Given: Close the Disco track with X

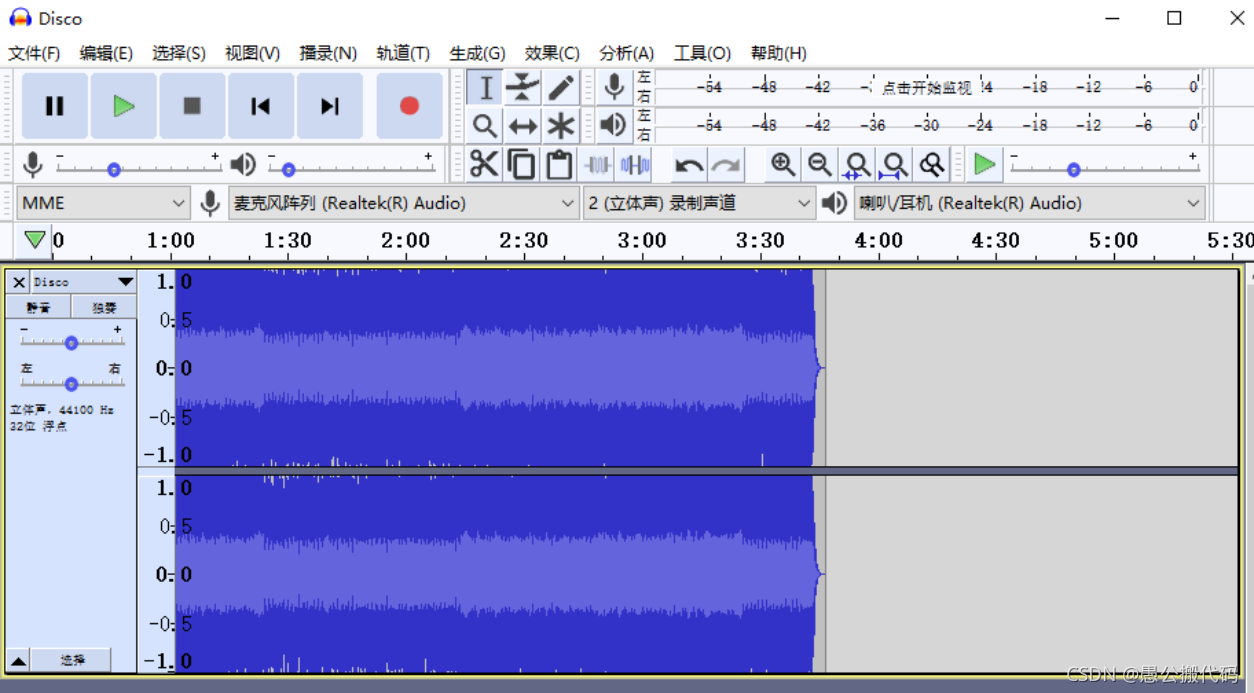Looking at the screenshot, I should pos(19,282).
